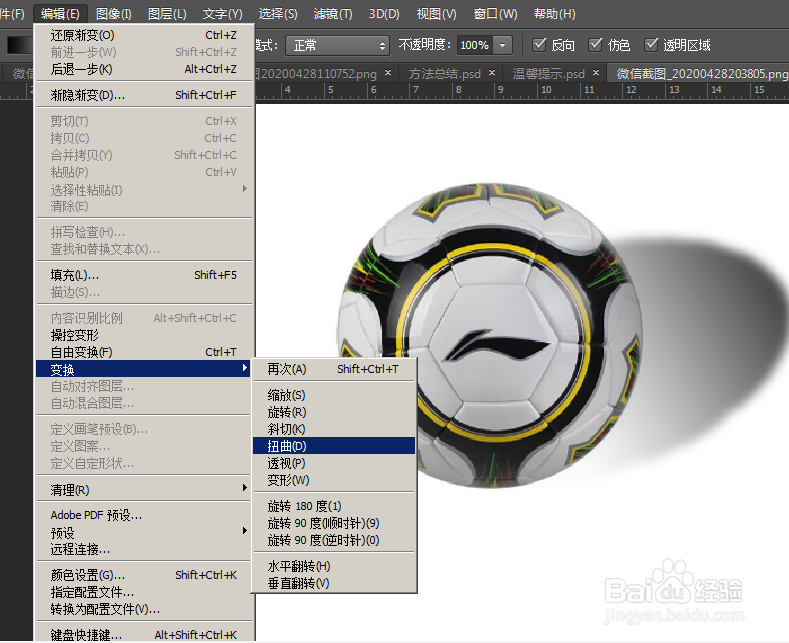Open the 文字(Y) menu

(222, 14)
